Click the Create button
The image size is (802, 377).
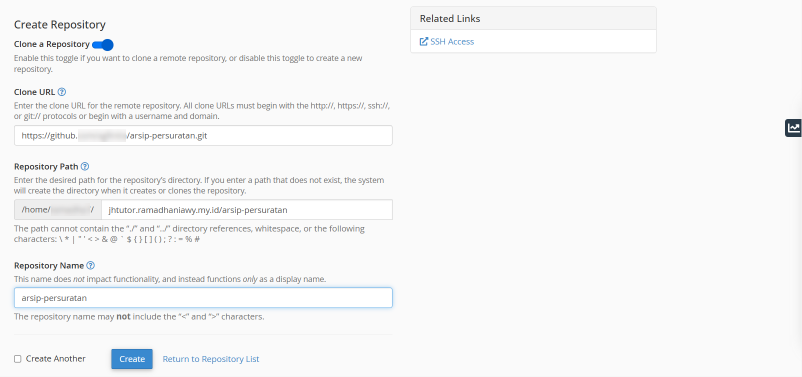point(132,359)
